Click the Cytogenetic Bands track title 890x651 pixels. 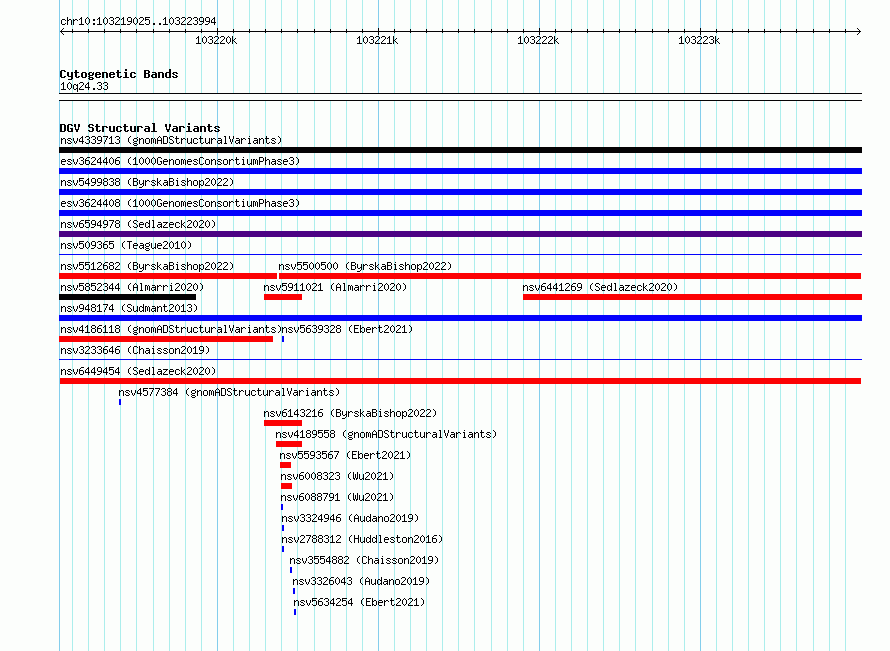(119, 74)
